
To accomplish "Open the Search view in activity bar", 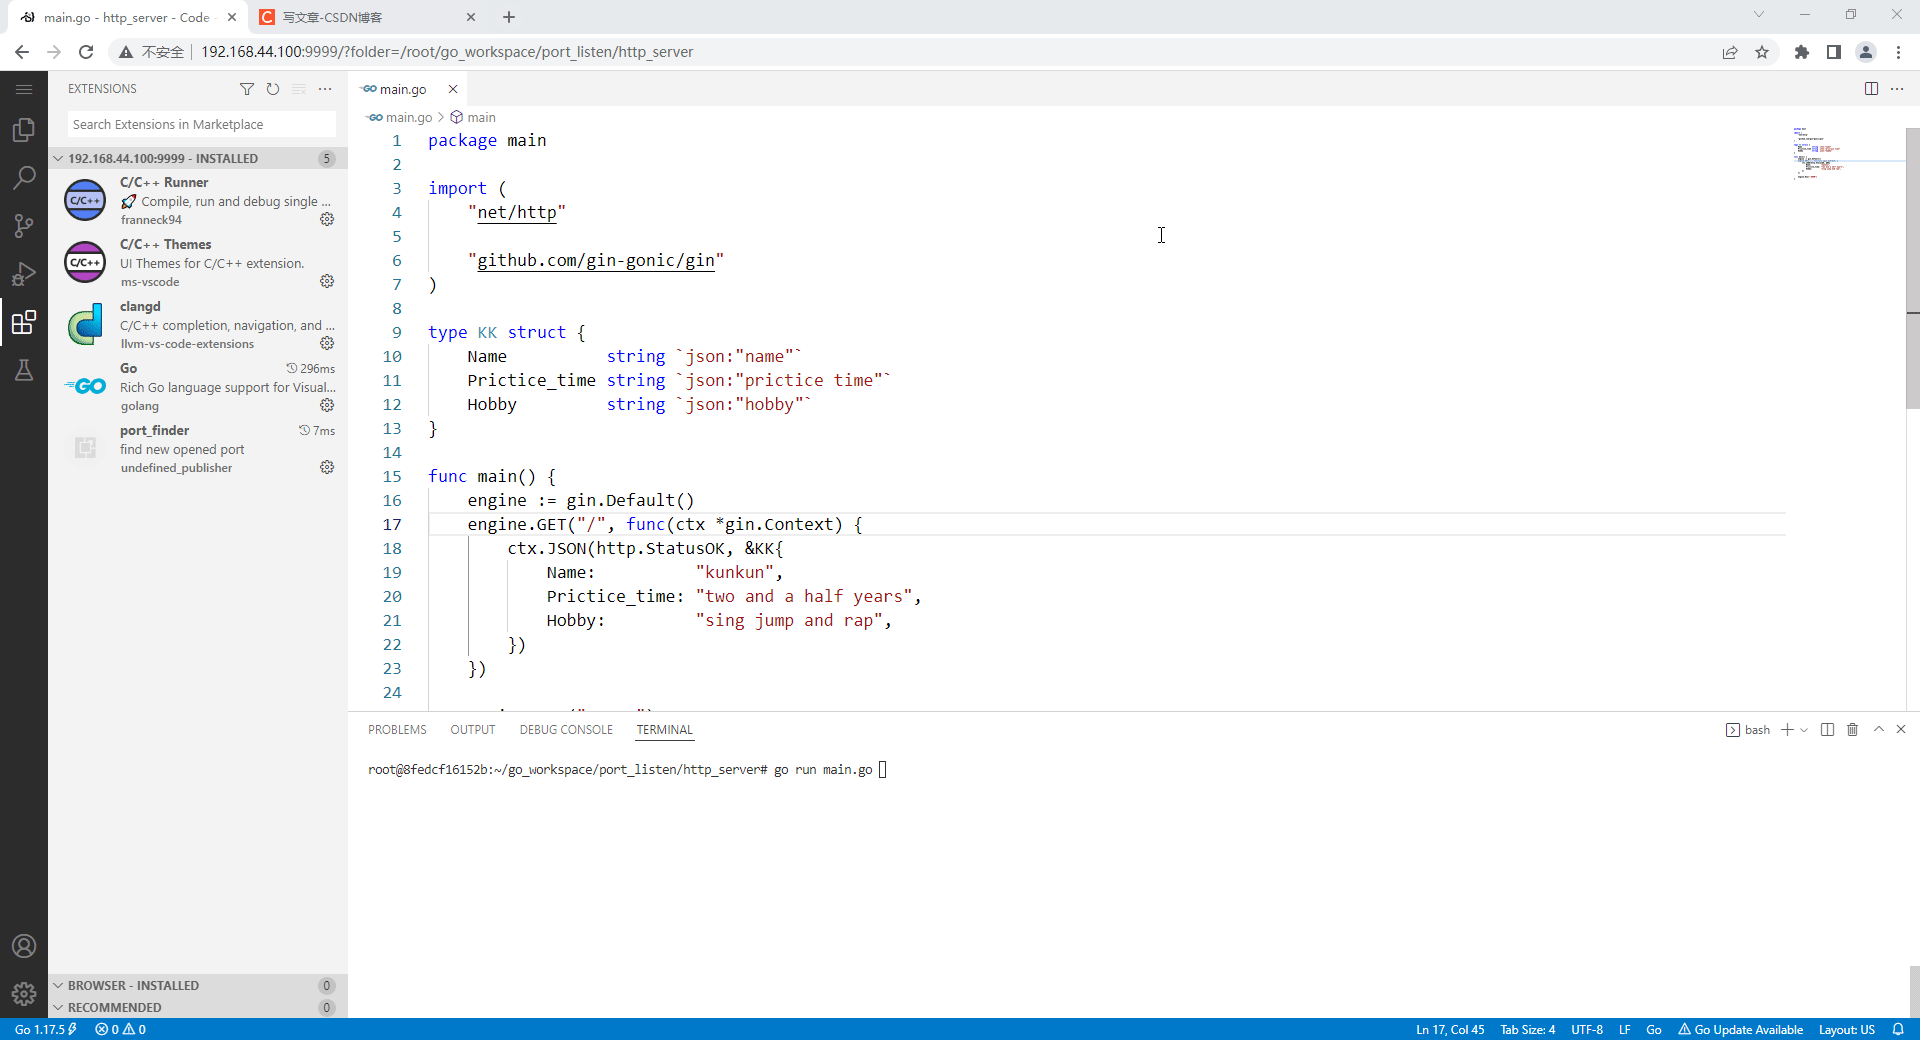I will tap(24, 178).
